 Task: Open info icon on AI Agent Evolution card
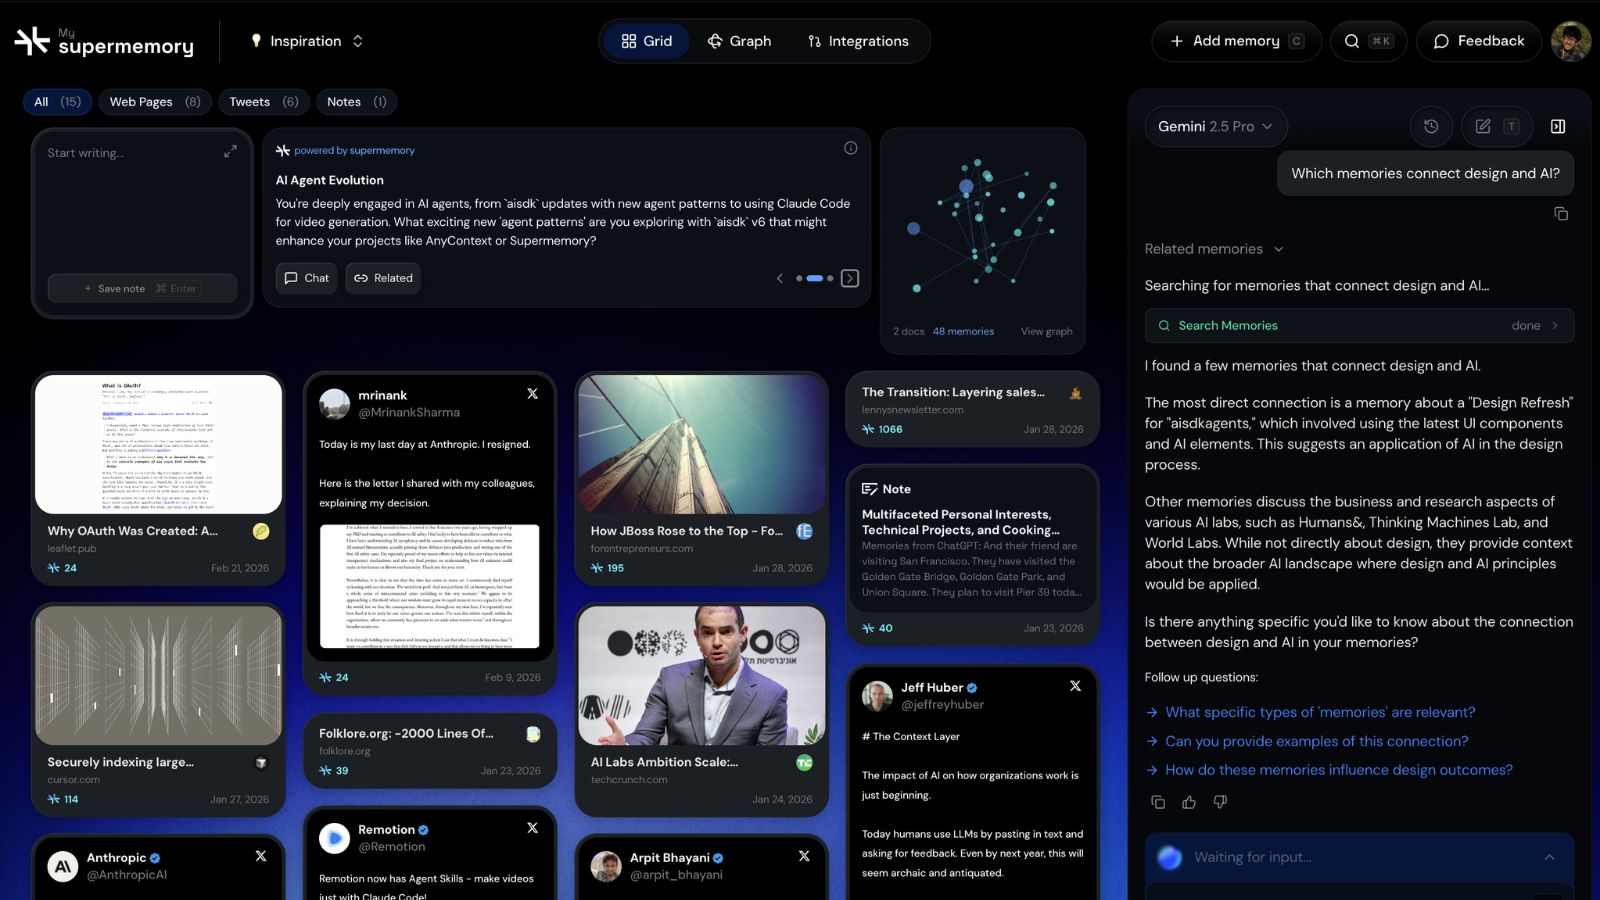point(850,148)
